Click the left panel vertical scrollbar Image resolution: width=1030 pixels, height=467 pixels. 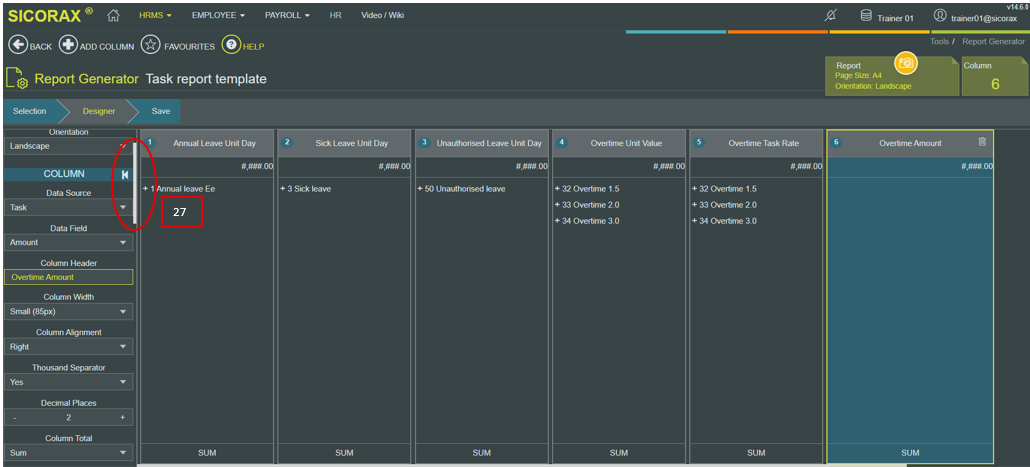pos(135,184)
